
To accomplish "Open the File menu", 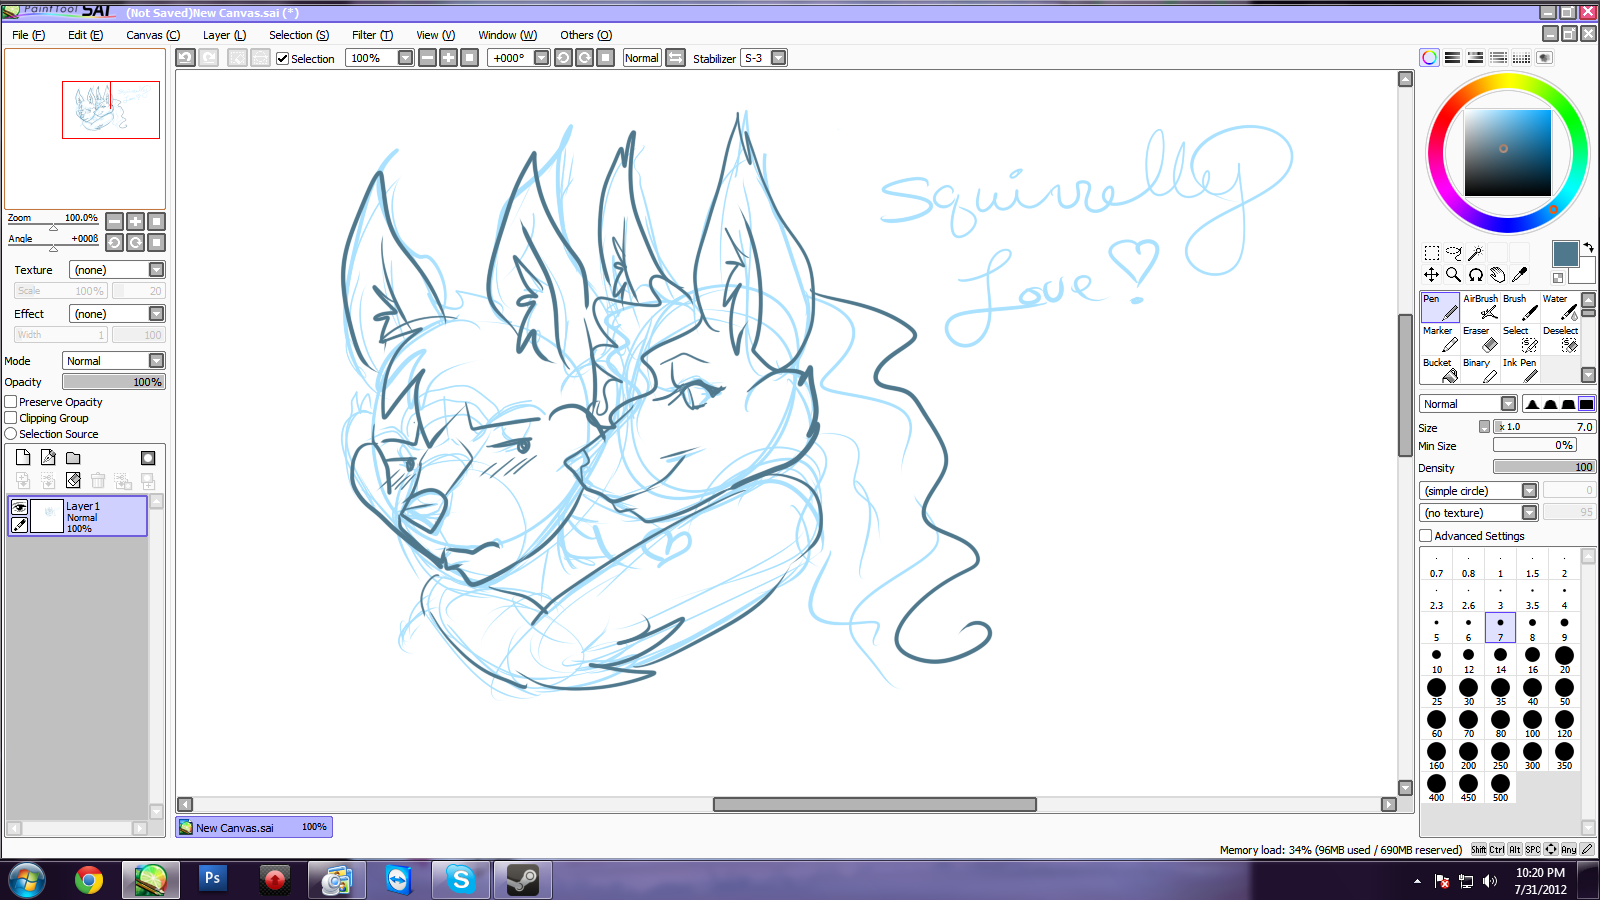I will tap(28, 35).
